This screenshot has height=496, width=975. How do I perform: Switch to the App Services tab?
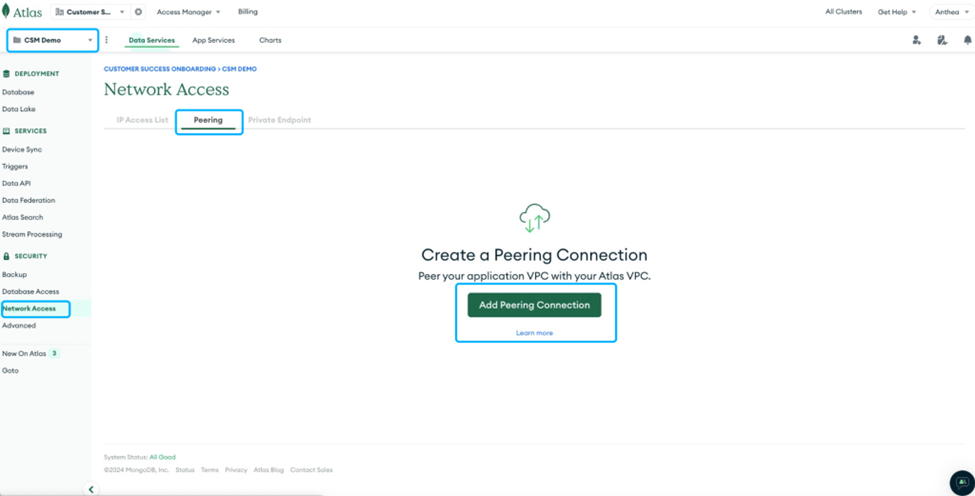tap(213, 40)
